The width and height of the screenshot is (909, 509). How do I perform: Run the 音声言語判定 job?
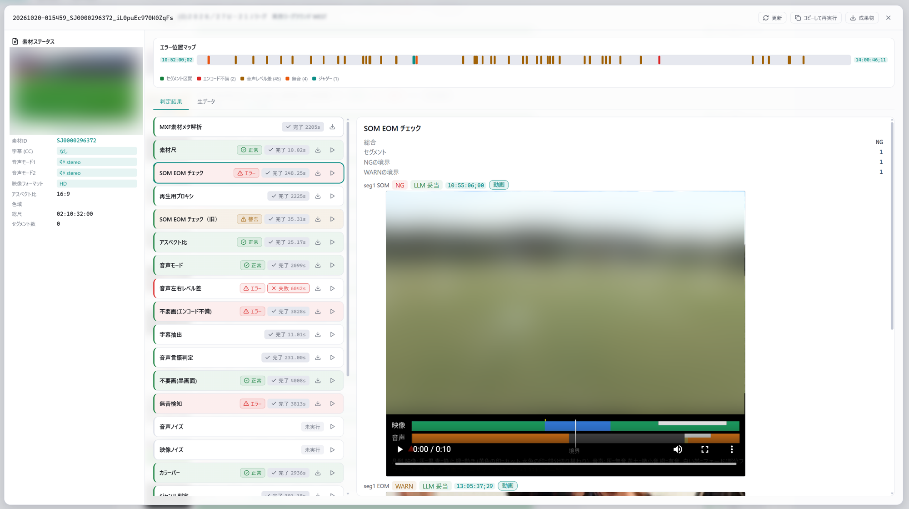click(333, 358)
